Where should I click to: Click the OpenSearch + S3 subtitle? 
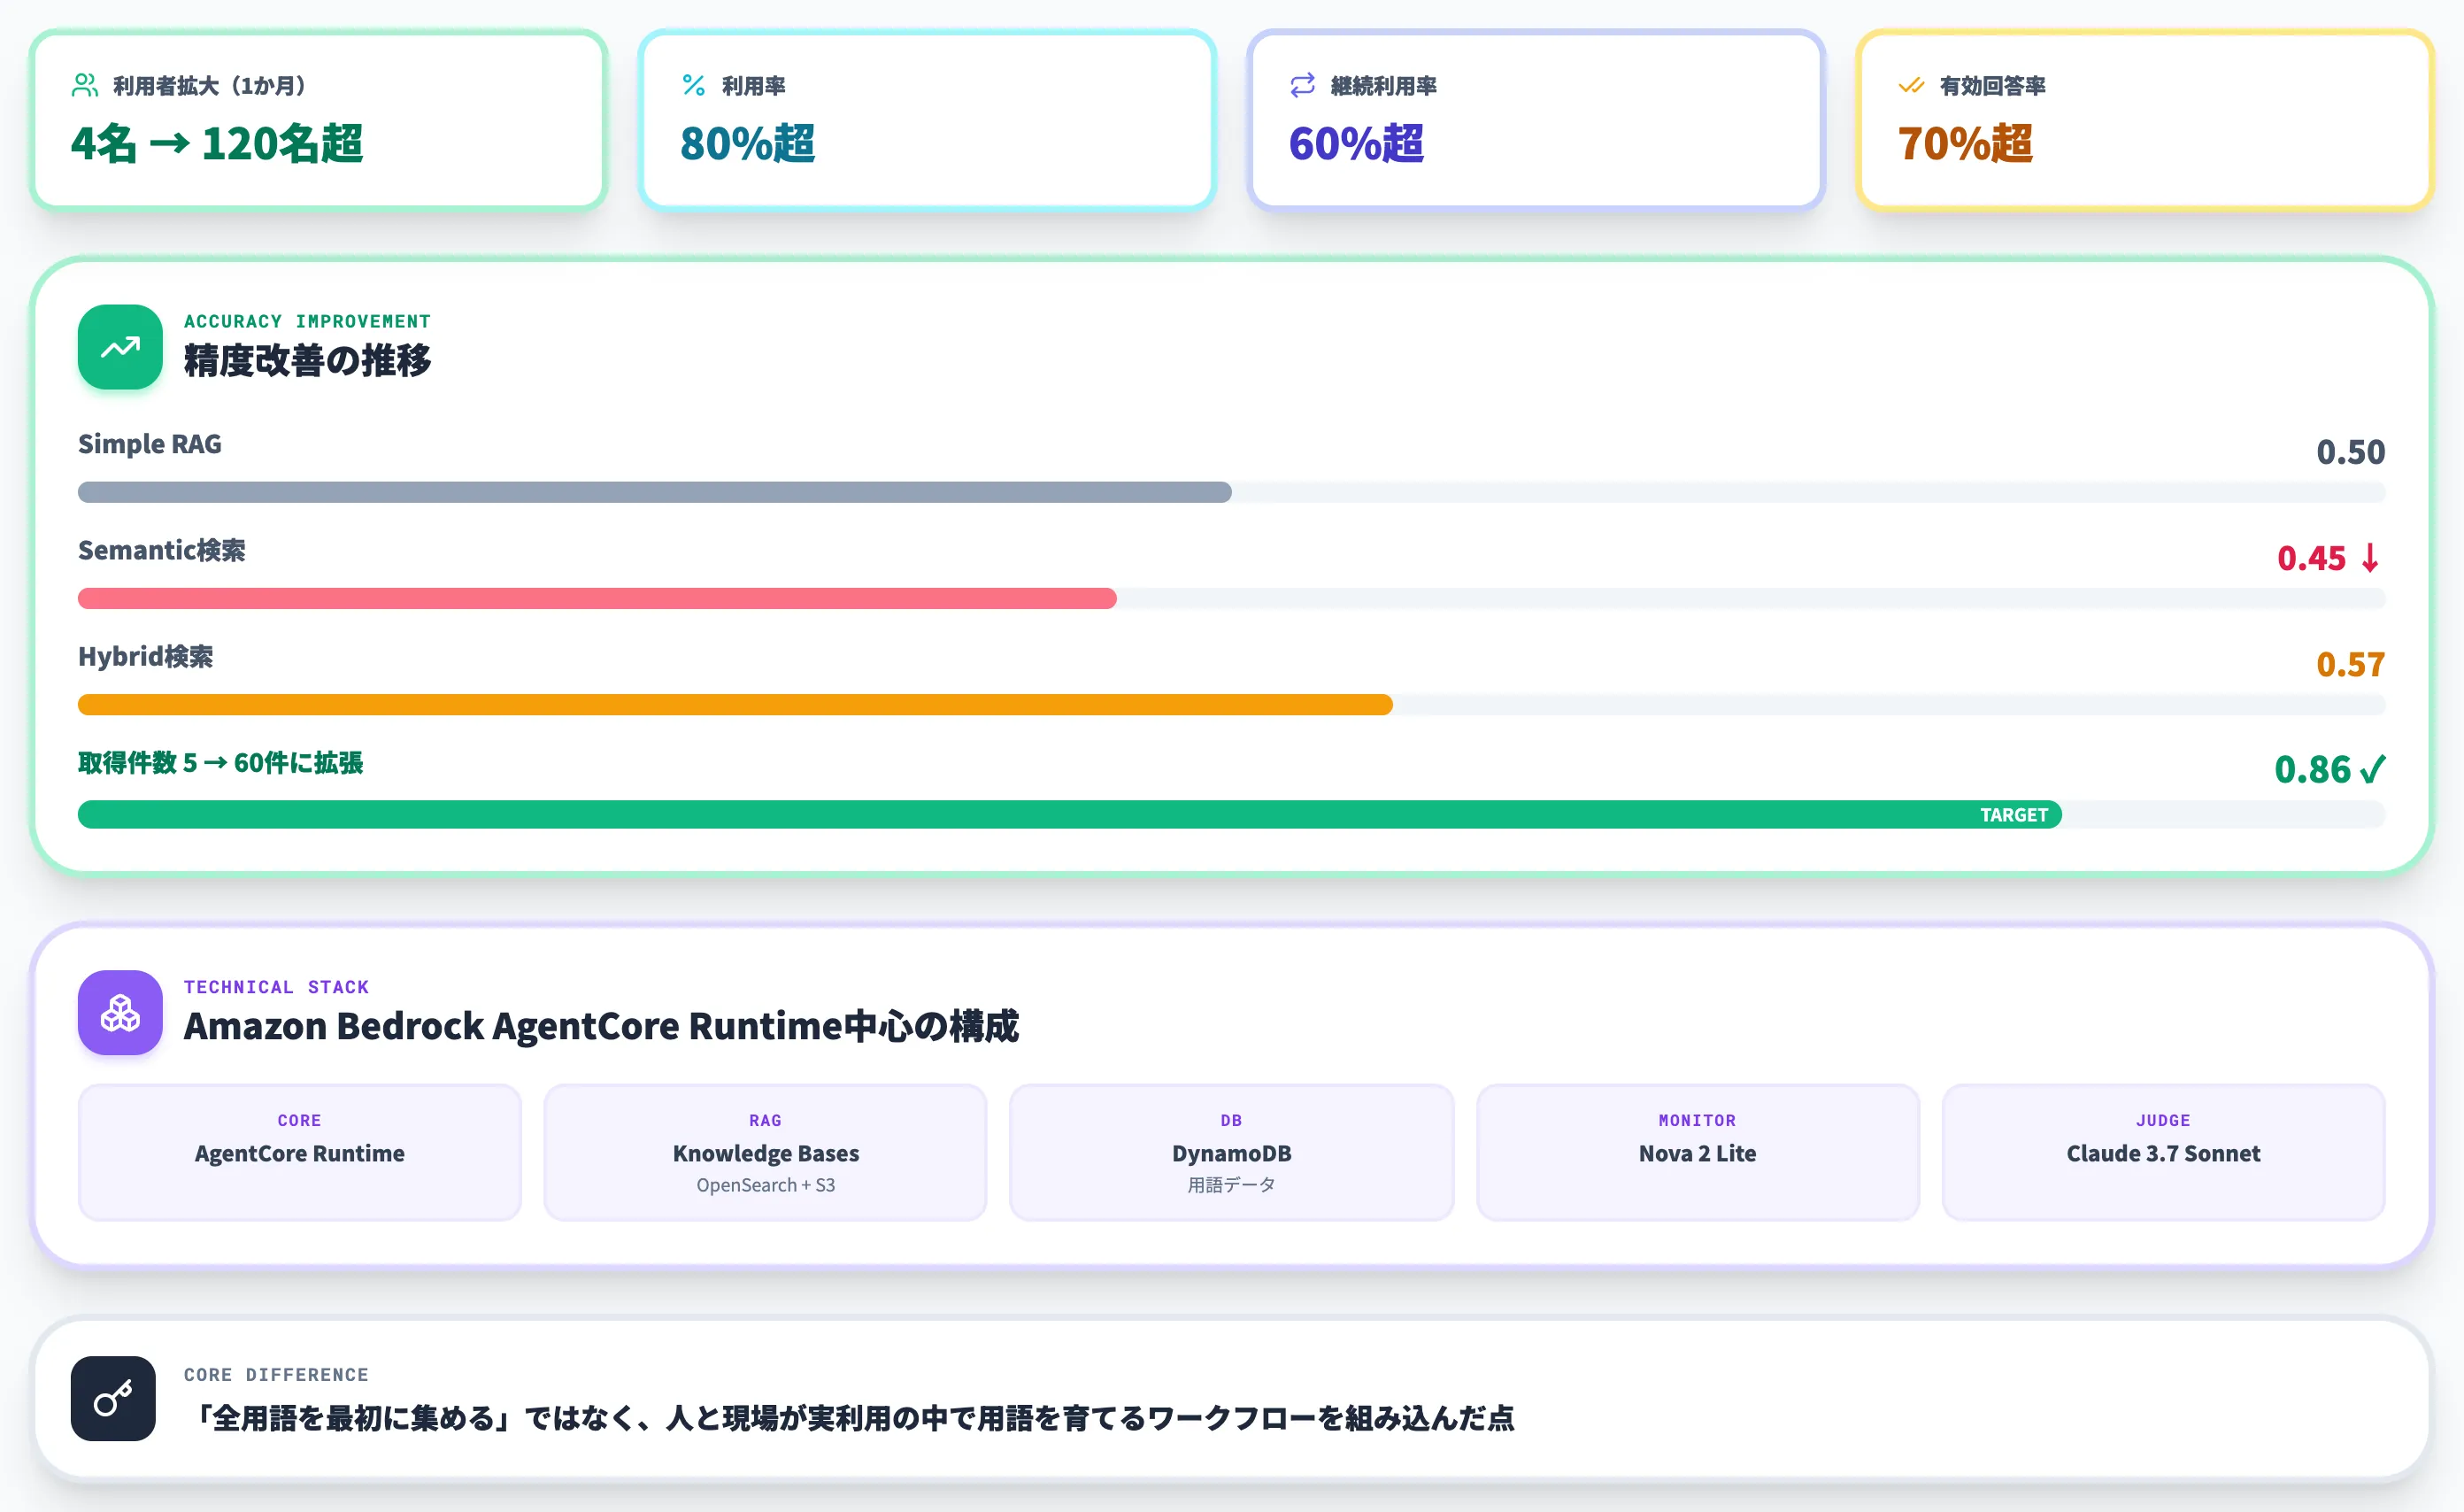click(765, 1185)
